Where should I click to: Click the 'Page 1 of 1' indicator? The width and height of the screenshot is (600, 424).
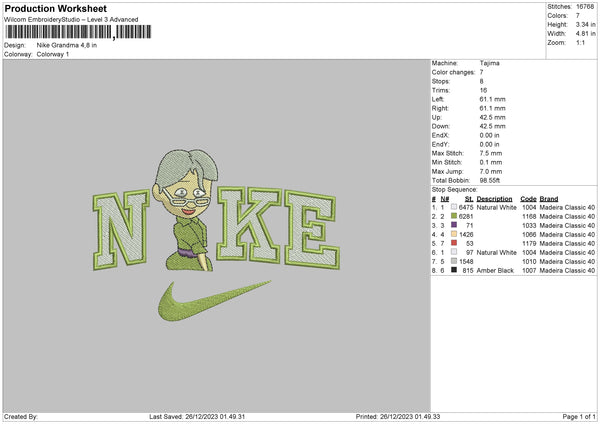pyautogui.click(x=579, y=417)
